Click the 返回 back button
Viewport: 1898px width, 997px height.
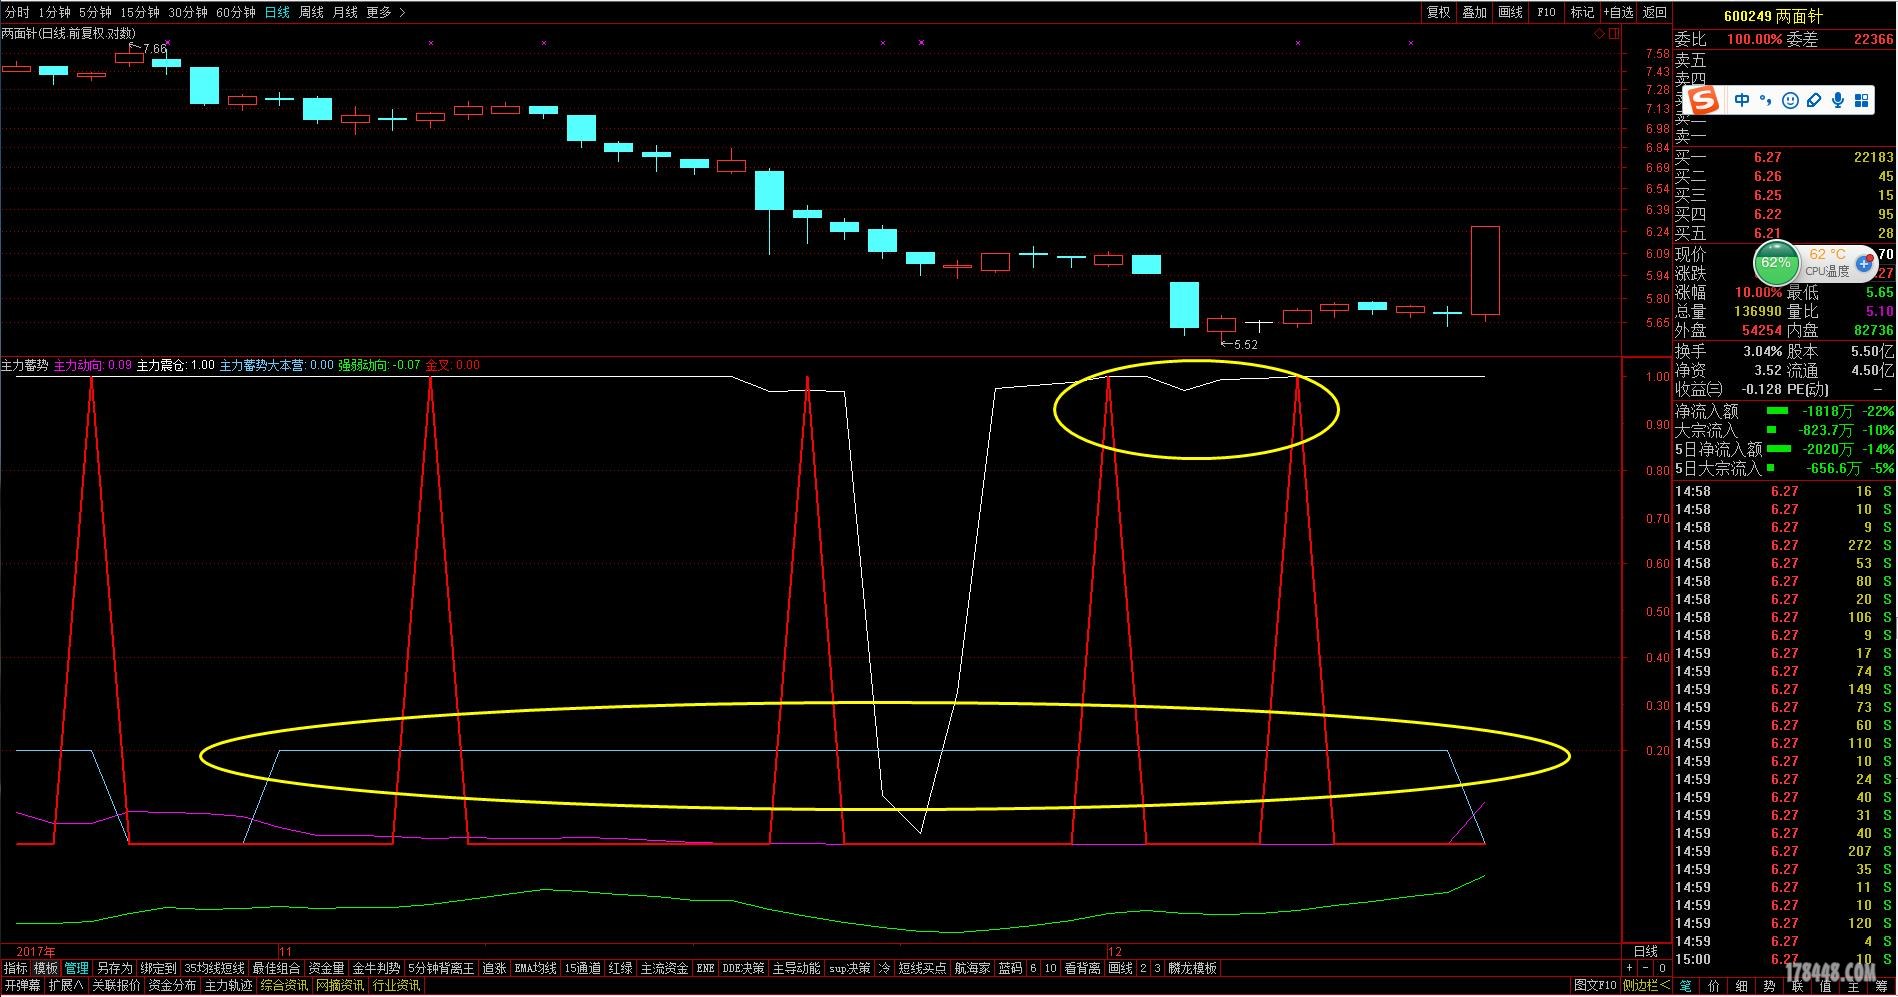[x=1655, y=12]
